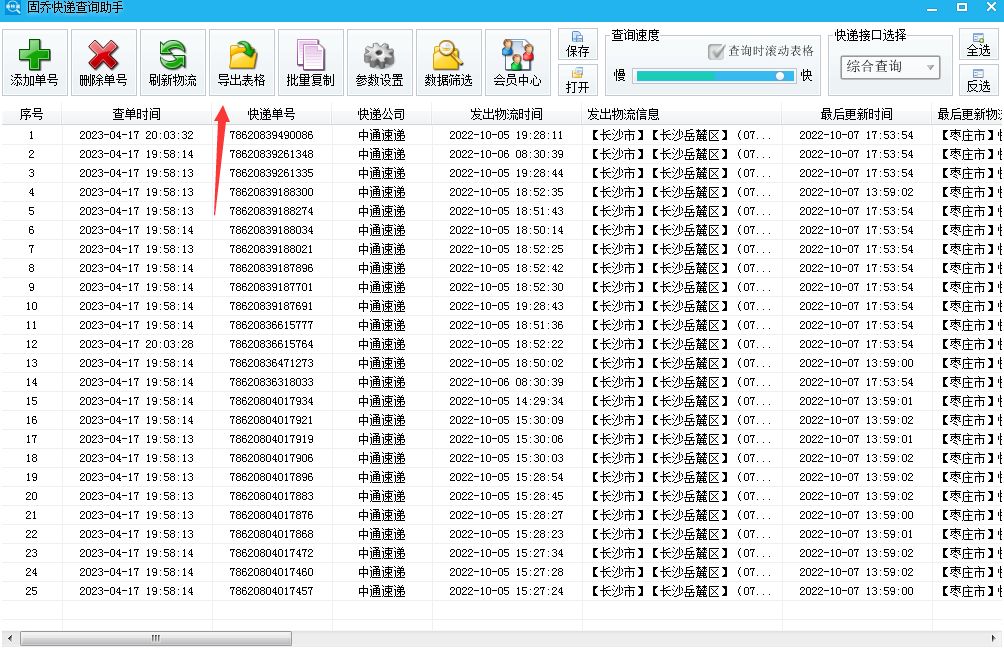The height and width of the screenshot is (648, 1004).
Task: Toggle the 查询时滚动表格 checkbox
Action: pyautogui.click(x=716, y=53)
